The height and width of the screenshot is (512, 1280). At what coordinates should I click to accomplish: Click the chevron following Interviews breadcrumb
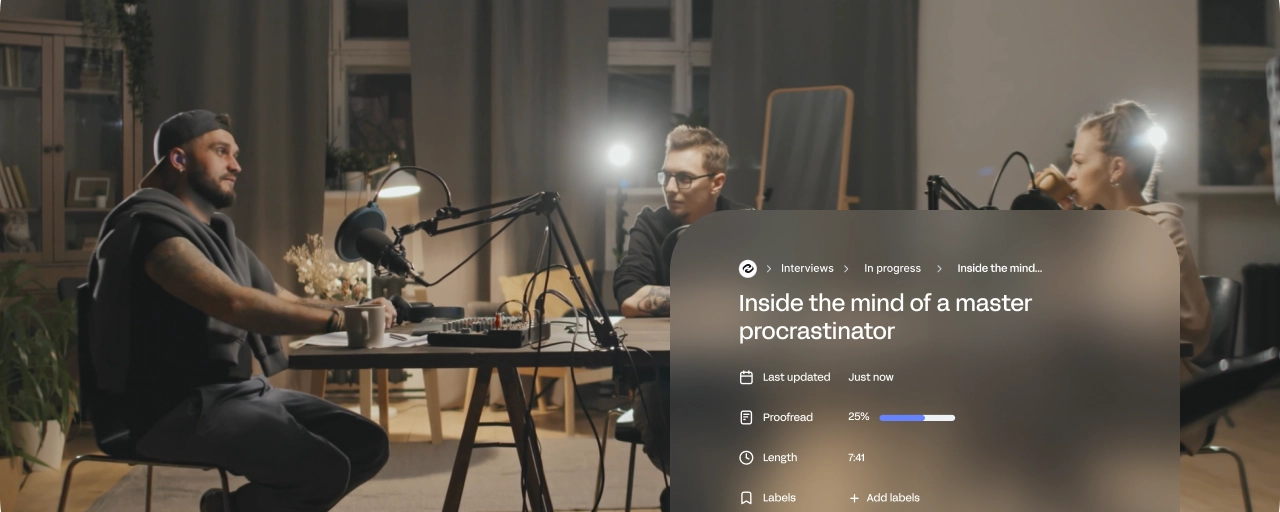(x=846, y=269)
